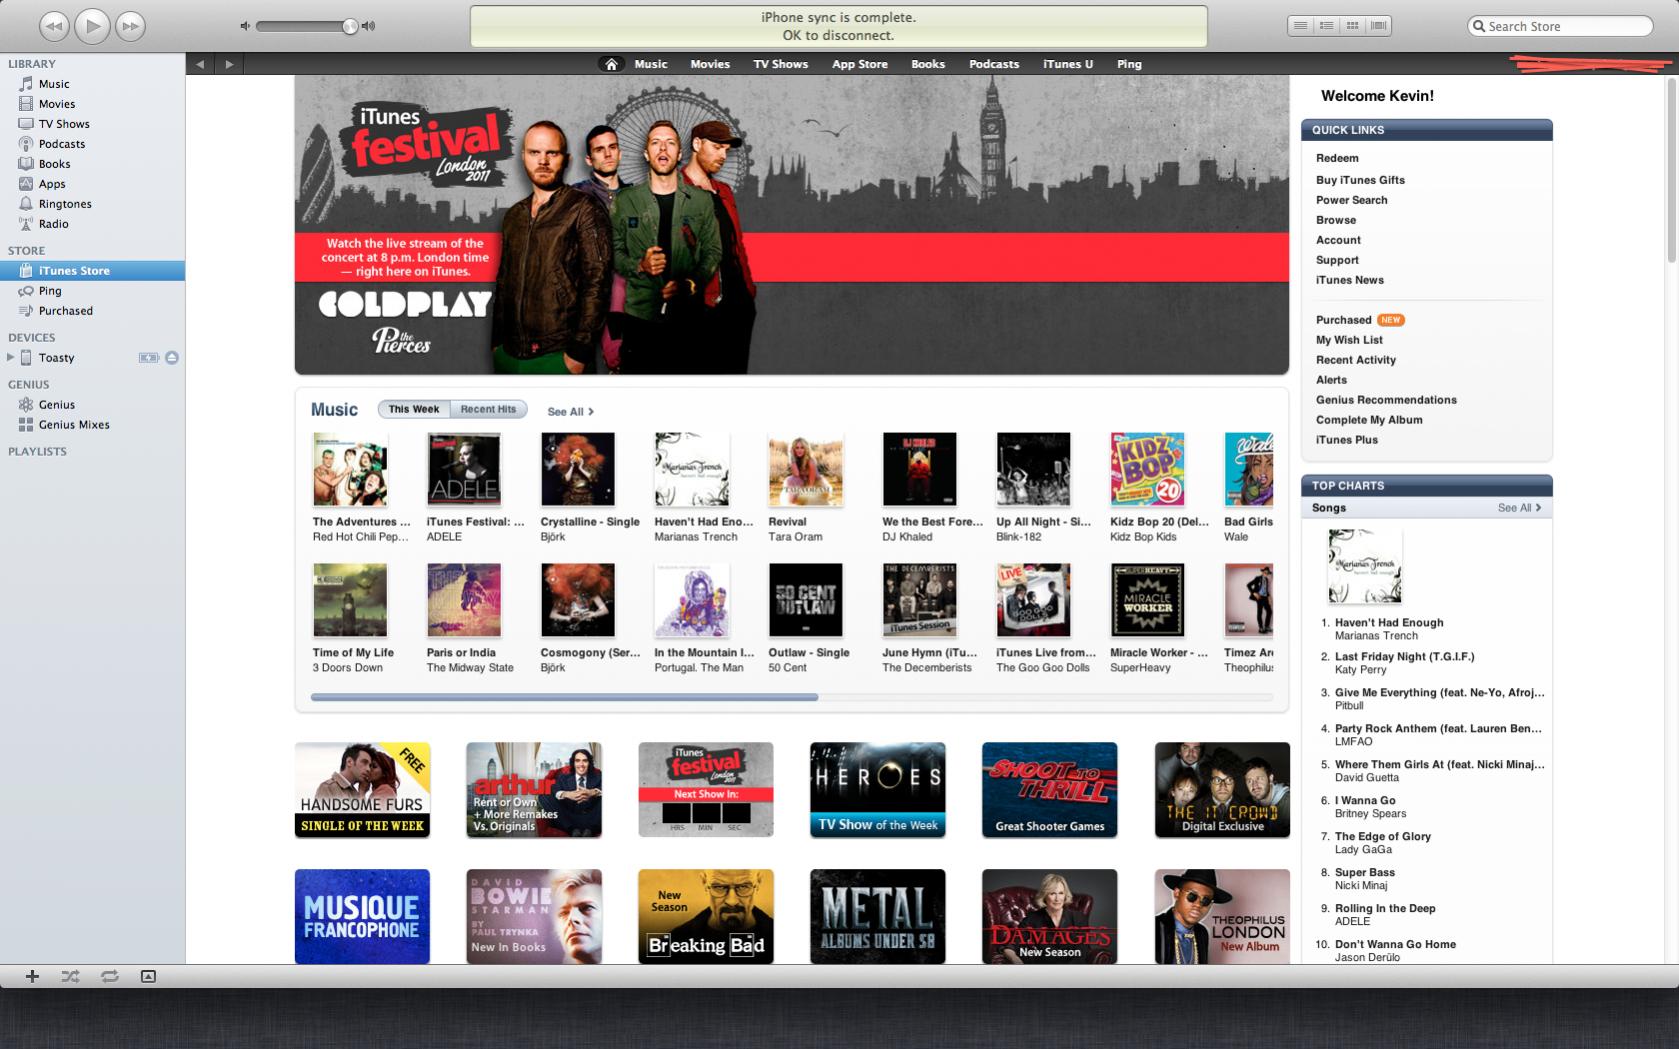Click the Search Store field
Image resolution: width=1679 pixels, height=1049 pixels.
[x=1560, y=26]
